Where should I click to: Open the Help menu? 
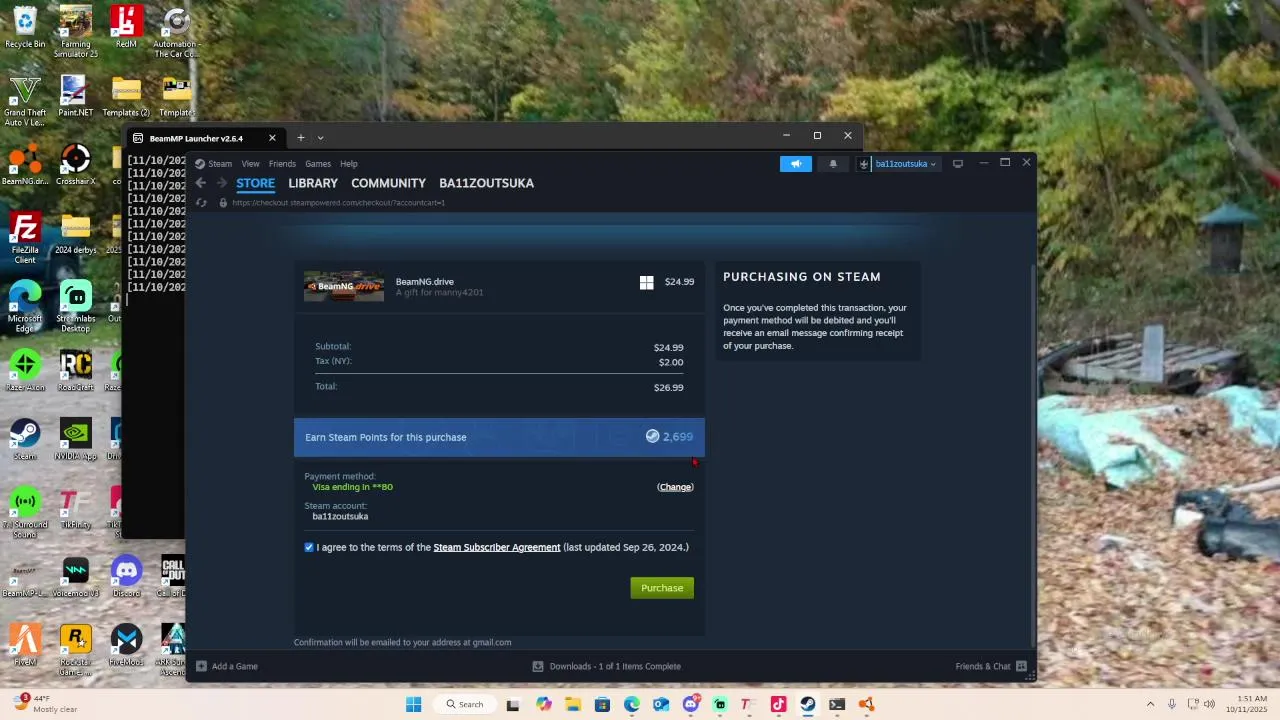pos(348,164)
